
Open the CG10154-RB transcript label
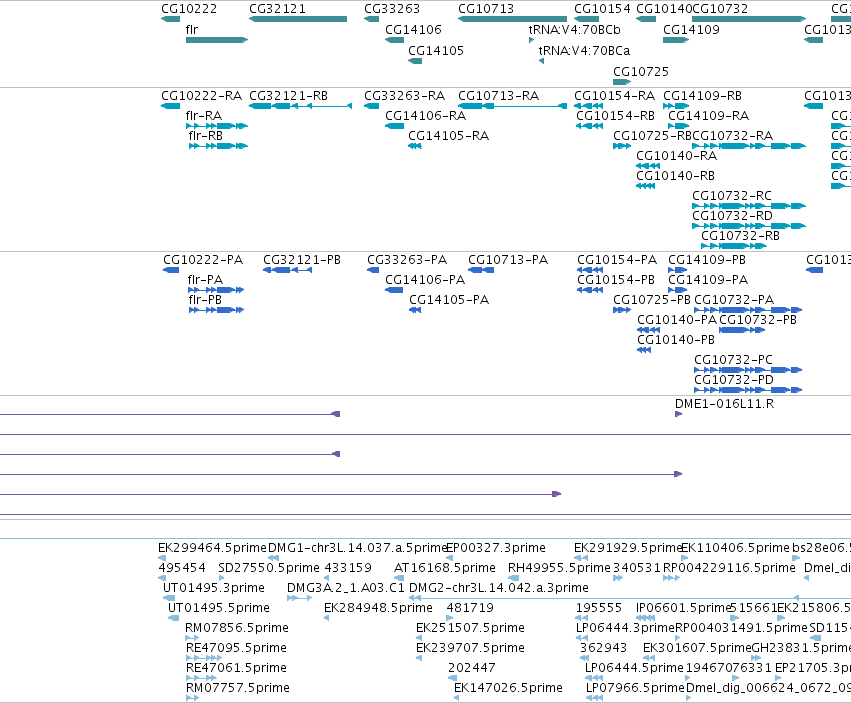pos(615,116)
